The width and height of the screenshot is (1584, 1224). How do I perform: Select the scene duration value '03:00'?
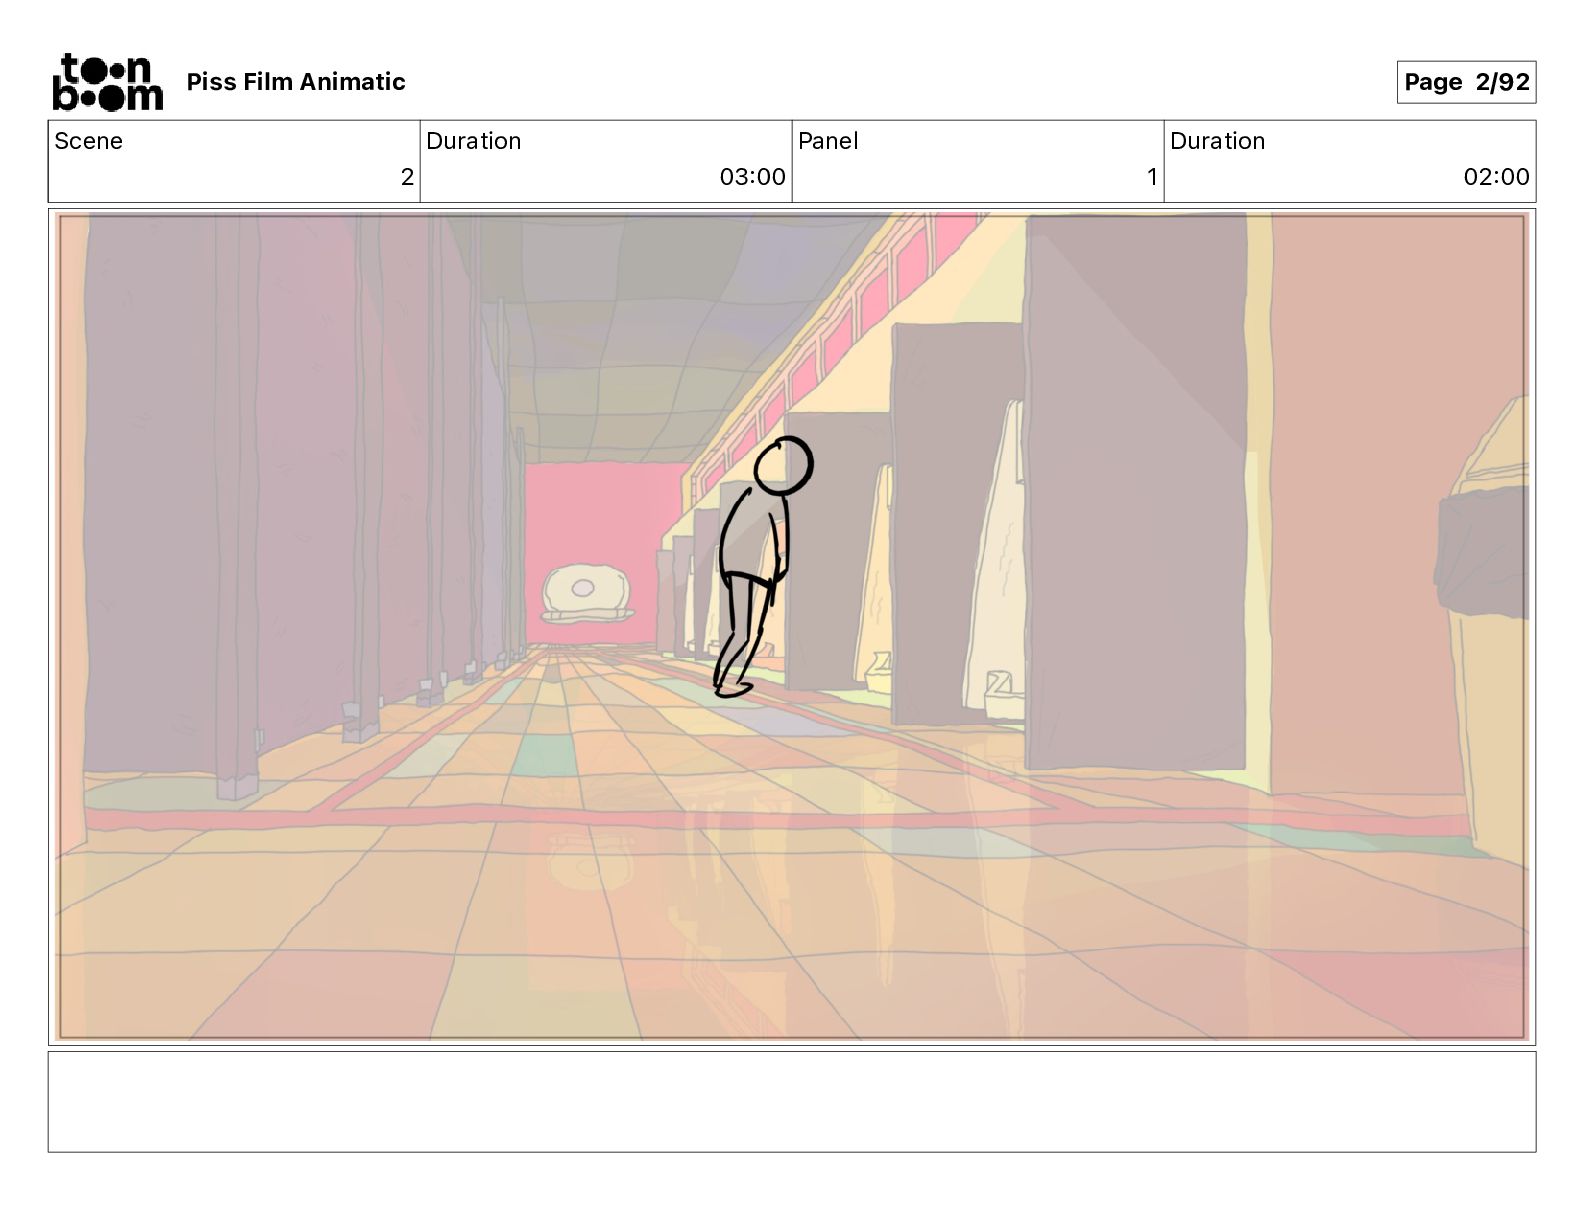(753, 177)
